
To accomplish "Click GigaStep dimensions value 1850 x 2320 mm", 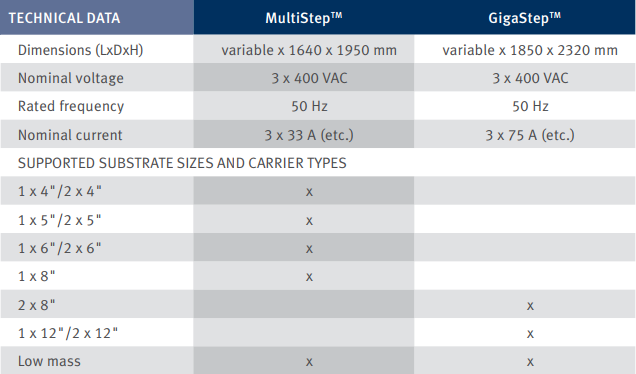I will (530, 50).
